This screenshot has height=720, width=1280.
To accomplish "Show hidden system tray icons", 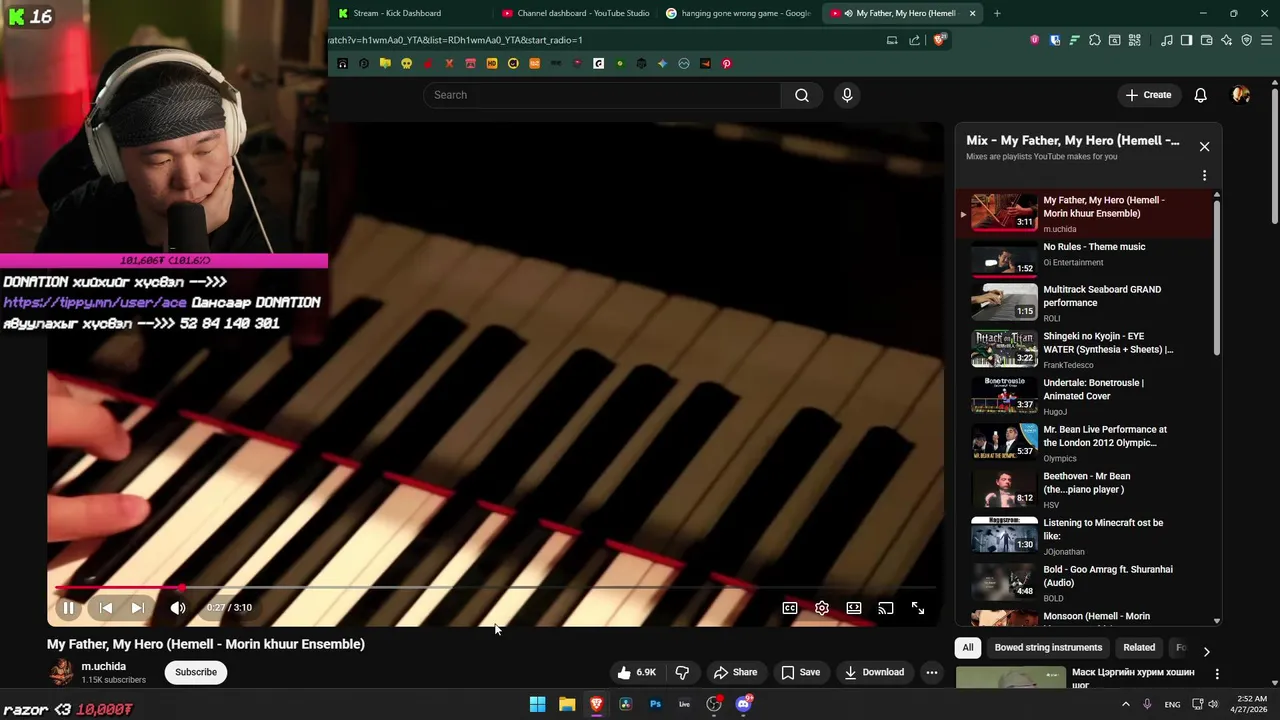I will [x=1125, y=704].
